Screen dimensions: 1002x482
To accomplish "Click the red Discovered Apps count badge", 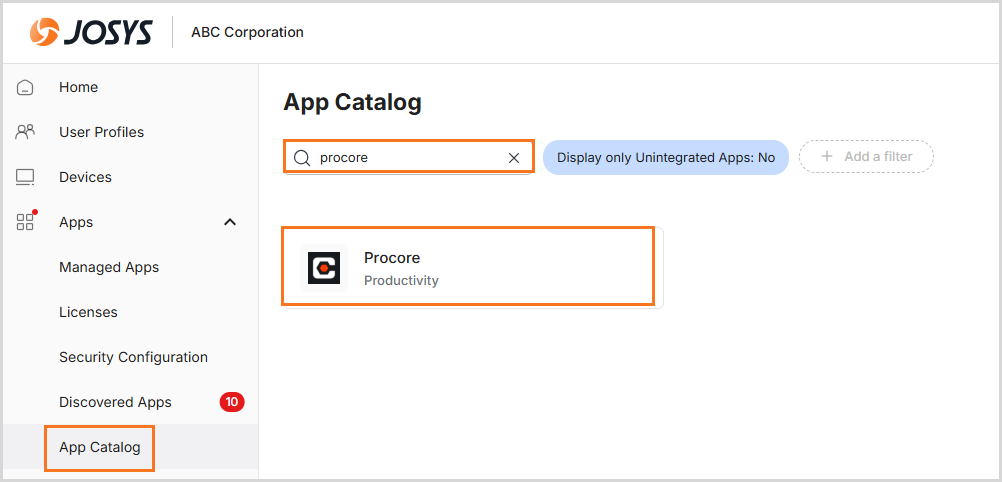I will (232, 402).
